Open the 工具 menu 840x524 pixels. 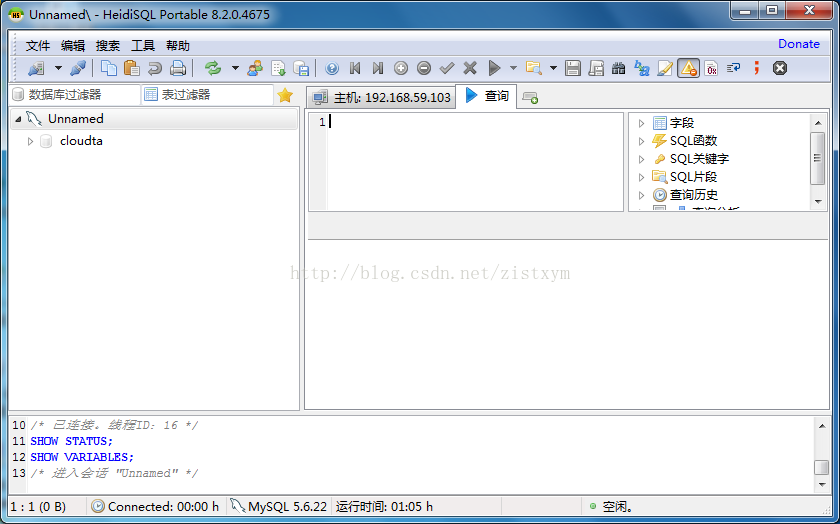(142, 46)
